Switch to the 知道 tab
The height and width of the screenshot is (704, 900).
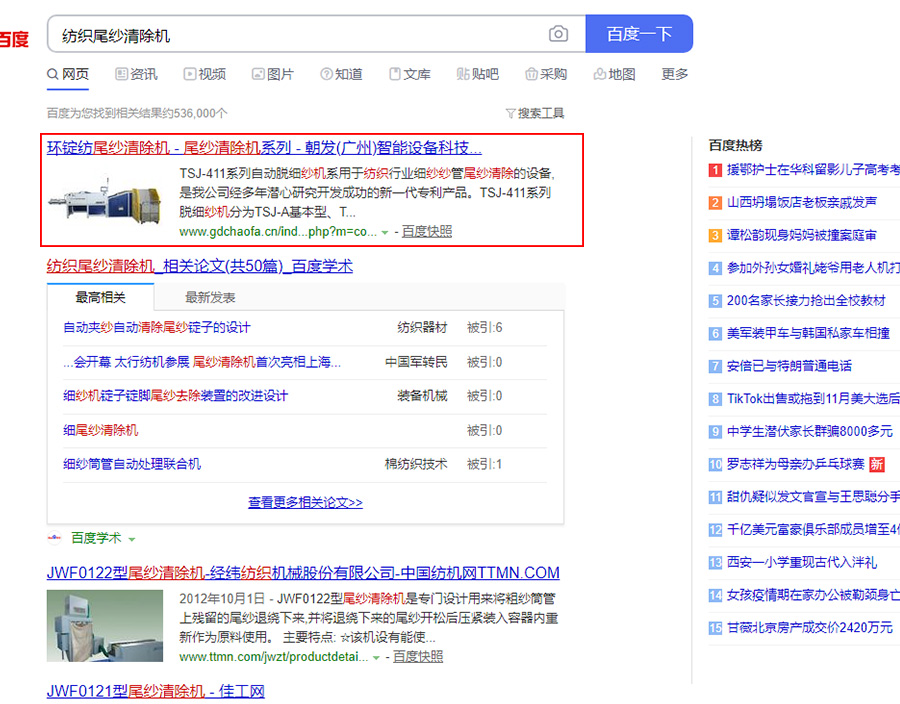coord(341,75)
